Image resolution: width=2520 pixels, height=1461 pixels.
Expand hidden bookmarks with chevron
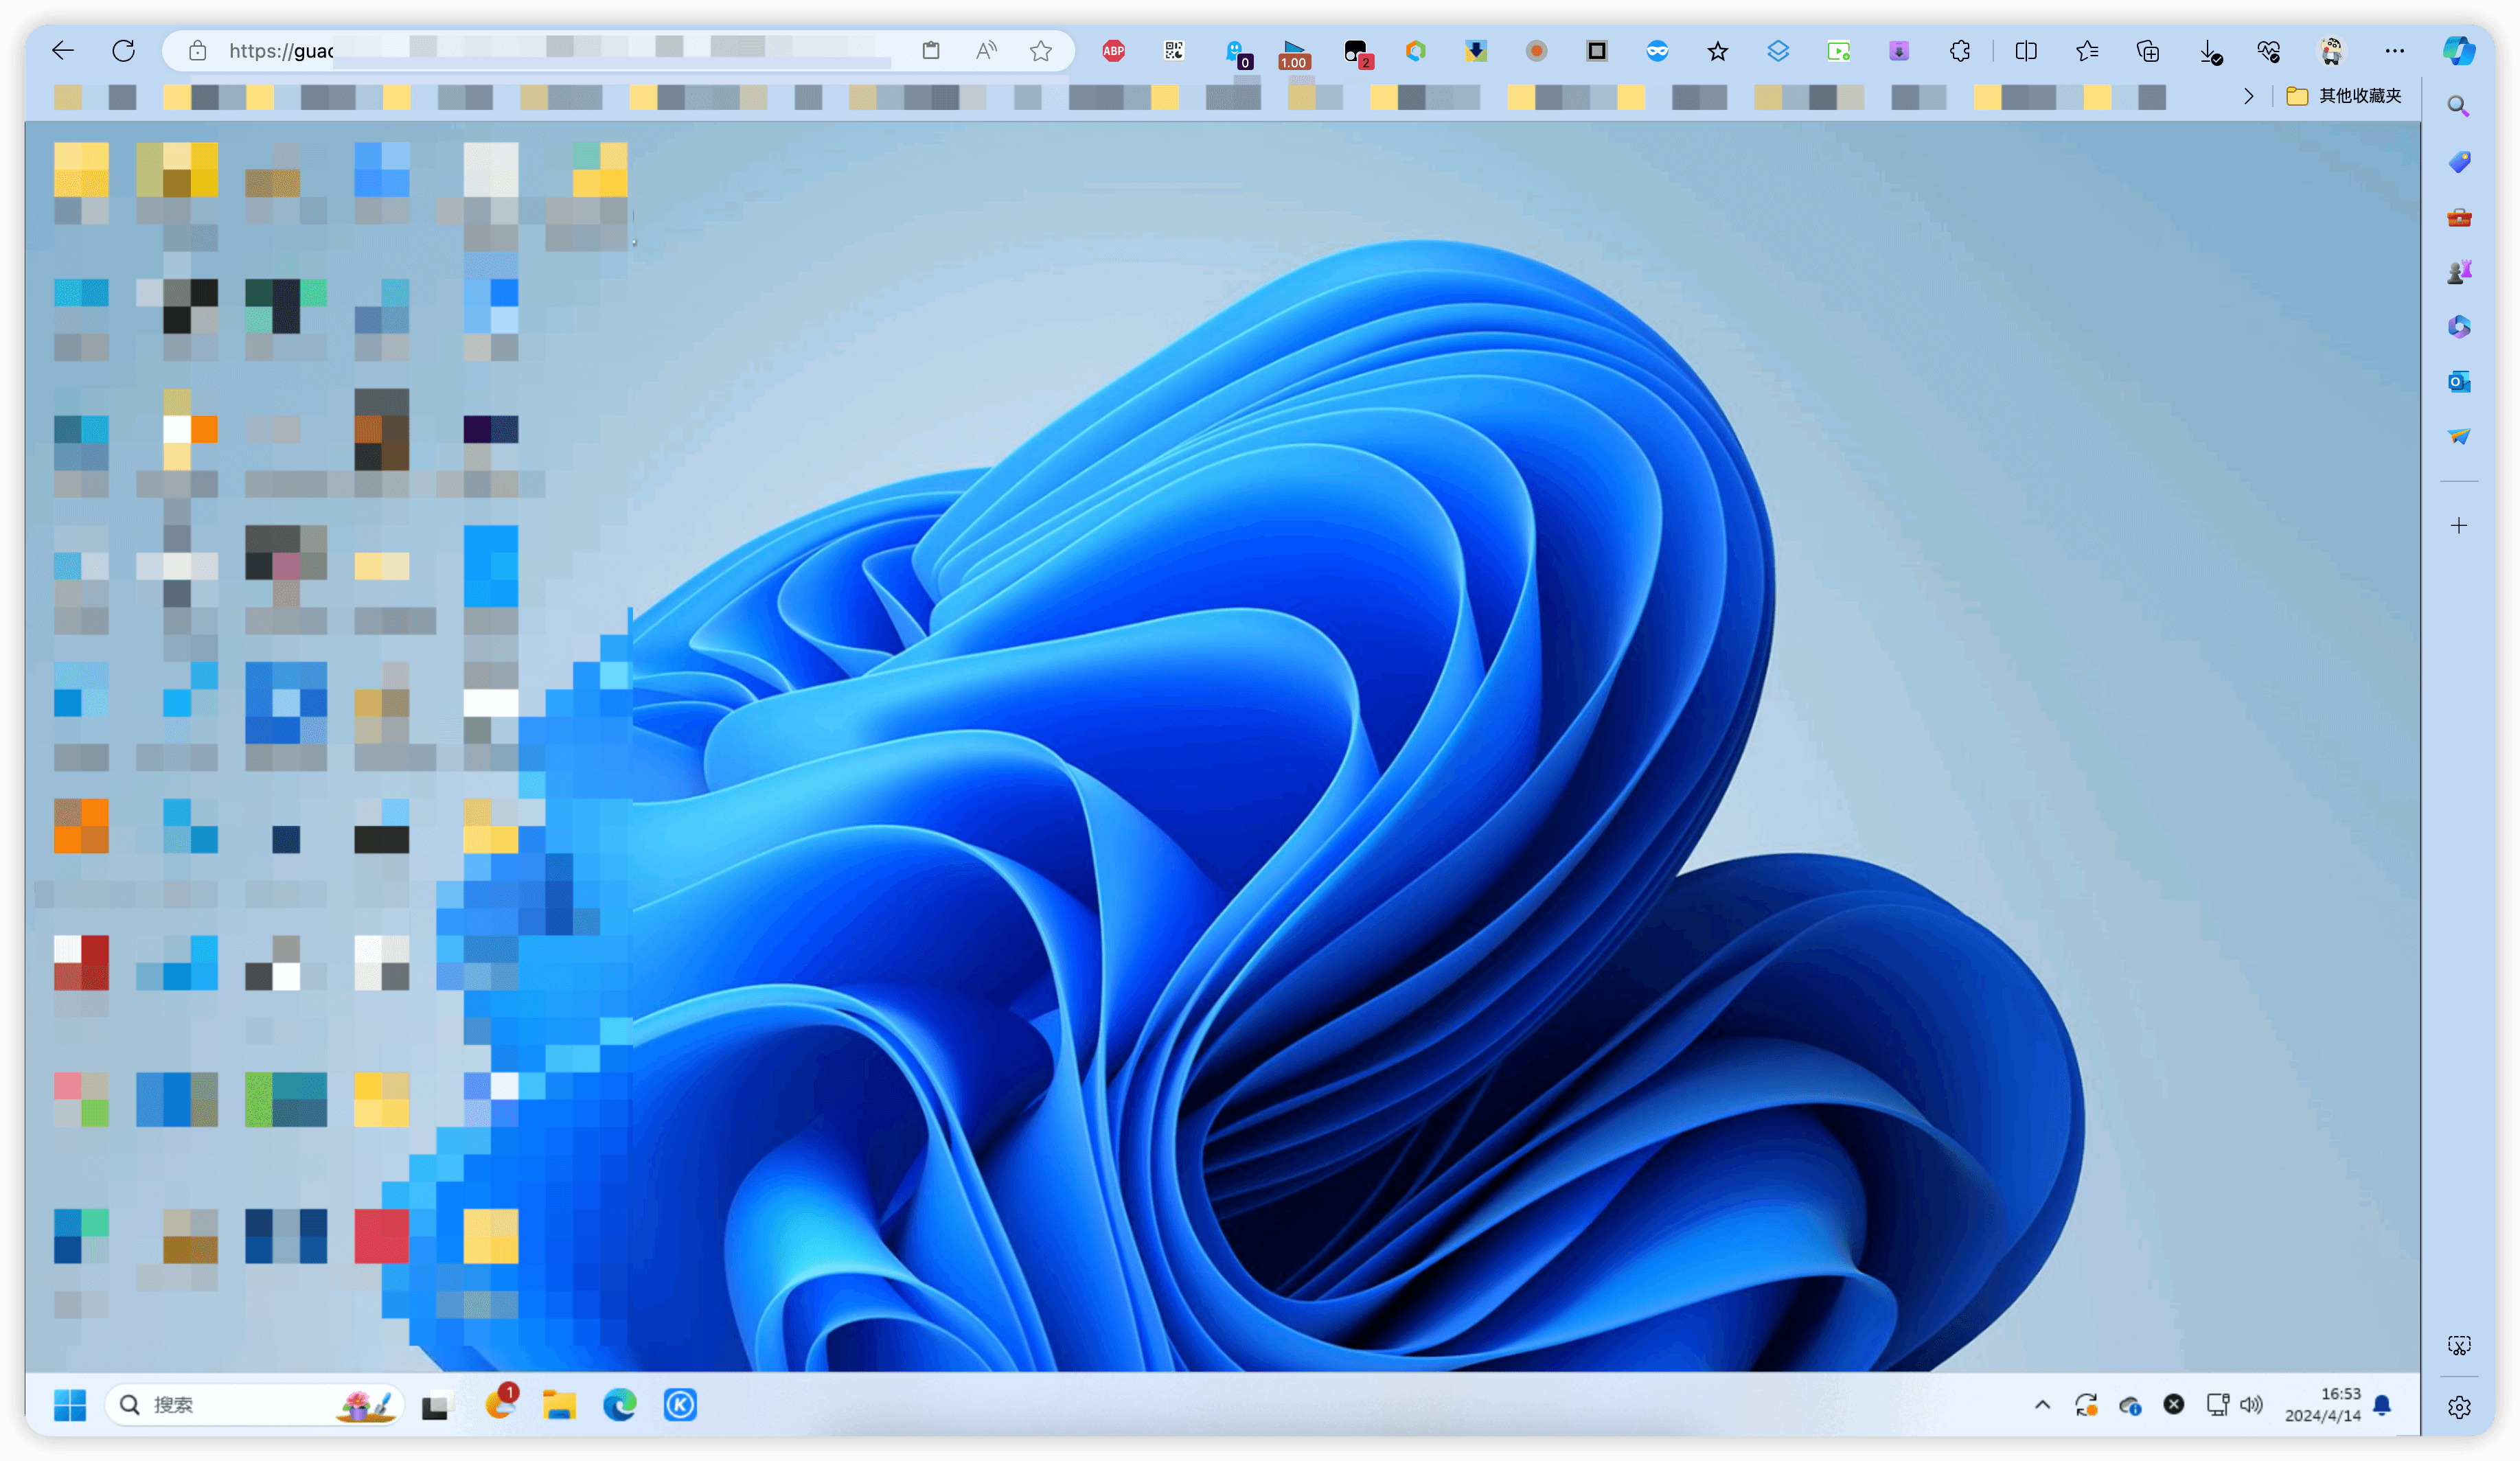pyautogui.click(x=2248, y=96)
